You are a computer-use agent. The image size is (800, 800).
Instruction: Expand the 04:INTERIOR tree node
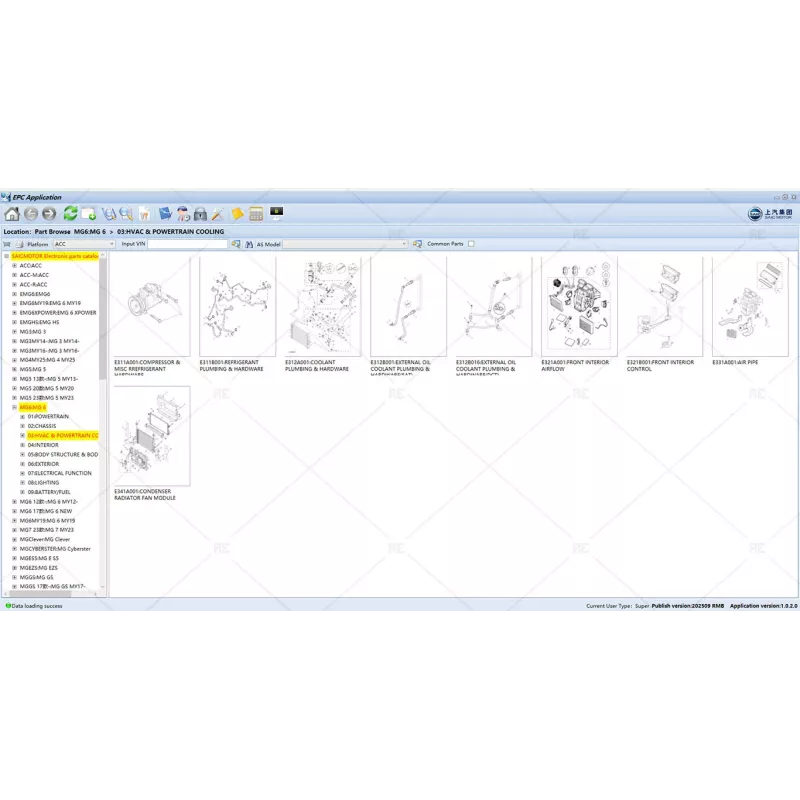coord(21,445)
